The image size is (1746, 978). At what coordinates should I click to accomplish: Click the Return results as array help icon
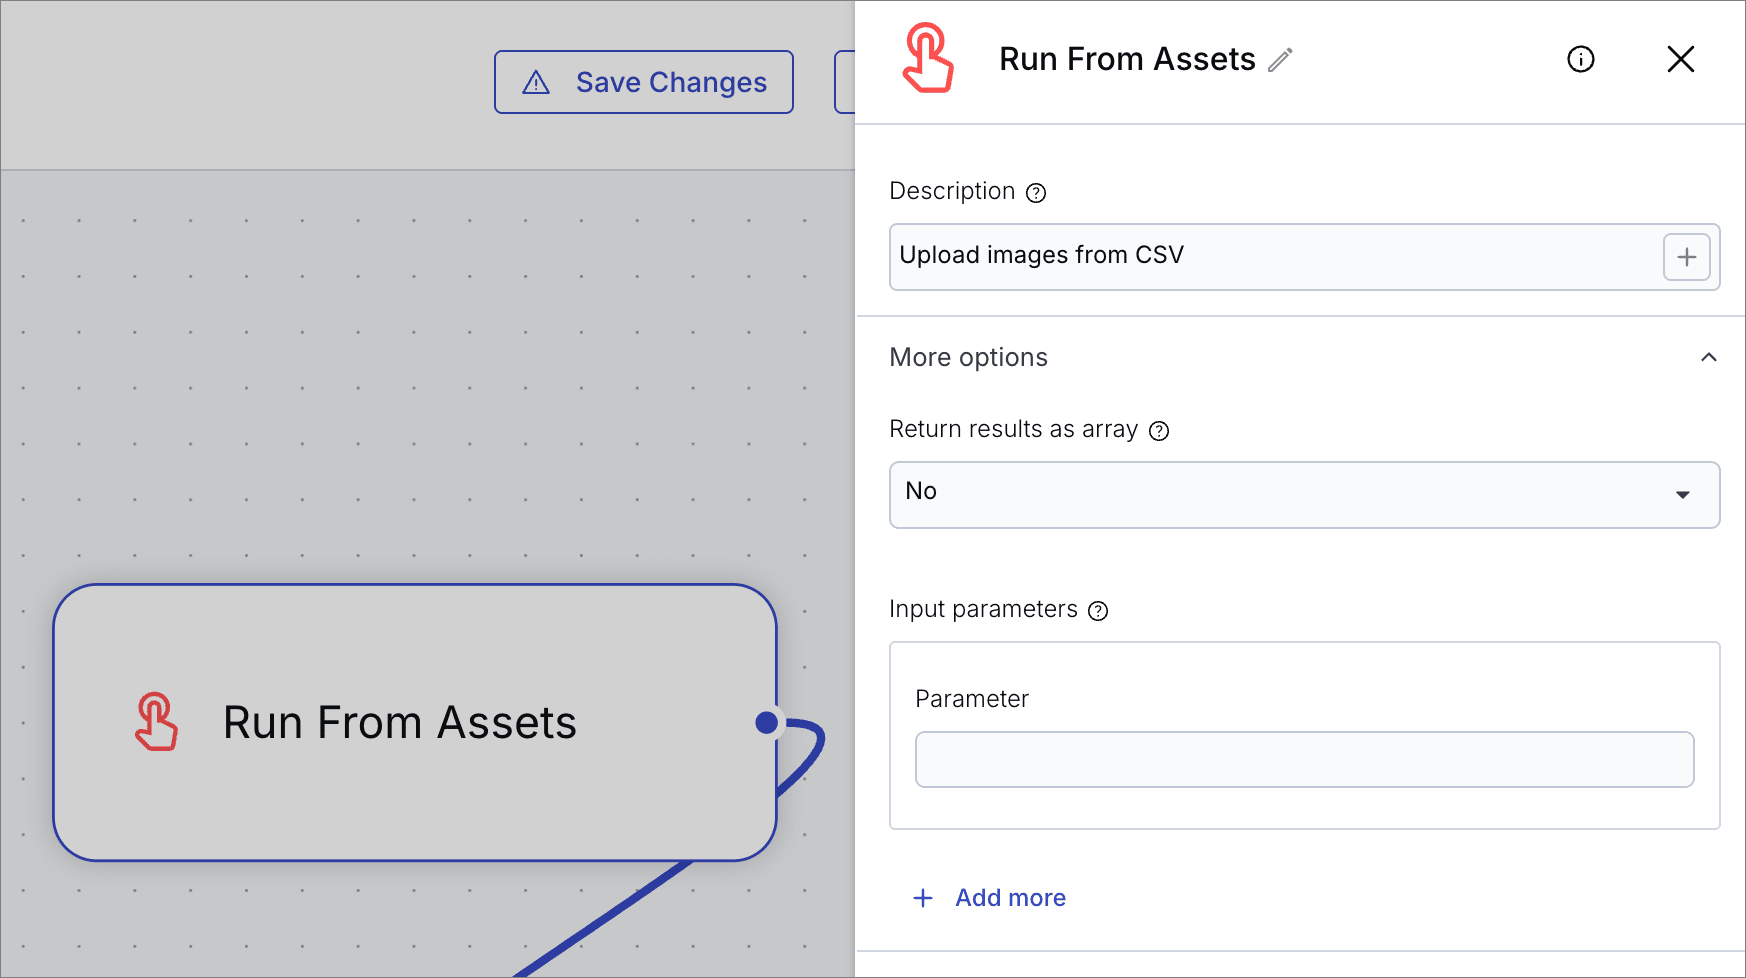pyautogui.click(x=1159, y=431)
